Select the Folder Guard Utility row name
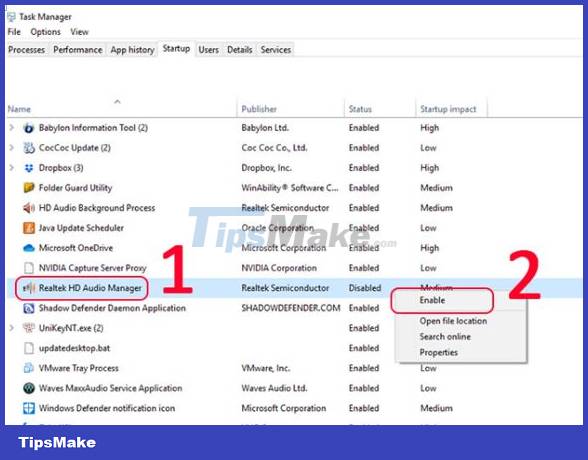 (x=75, y=188)
